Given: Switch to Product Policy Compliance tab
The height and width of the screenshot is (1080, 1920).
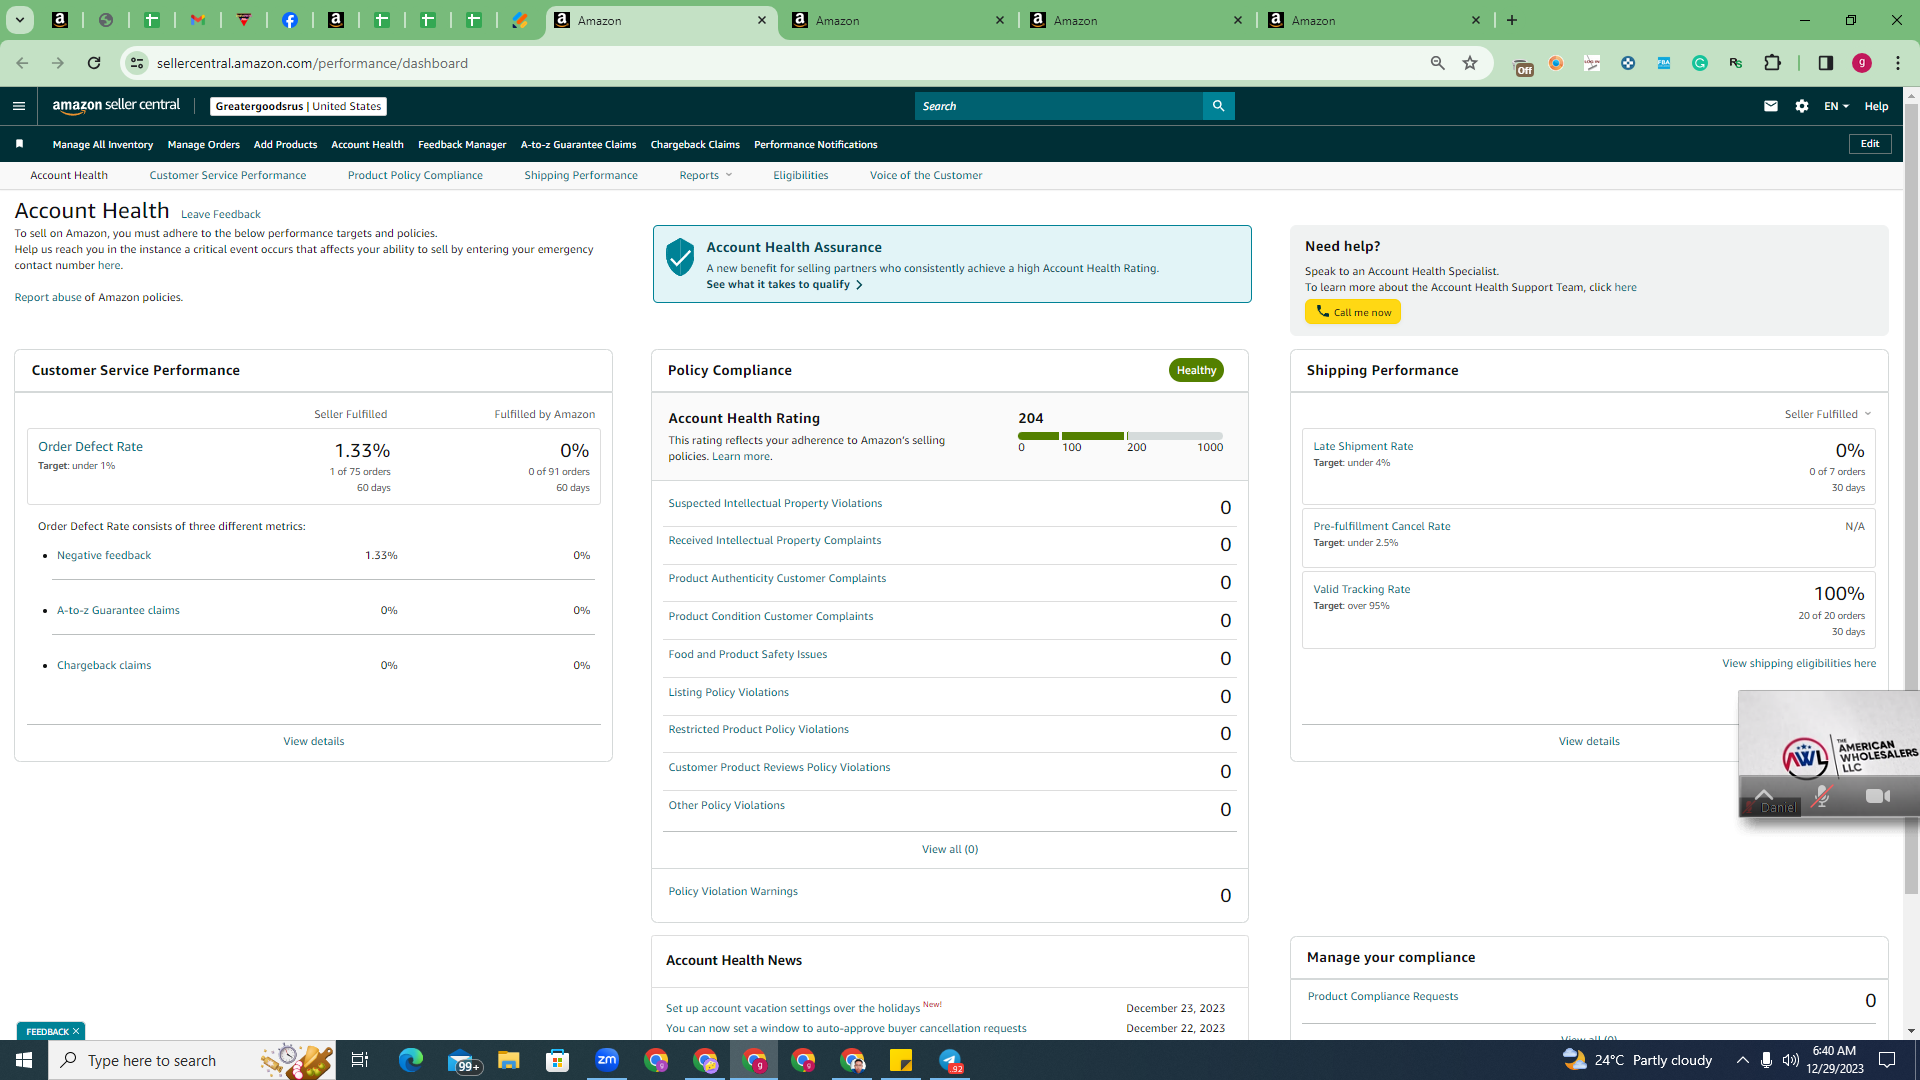Looking at the screenshot, I should (415, 175).
